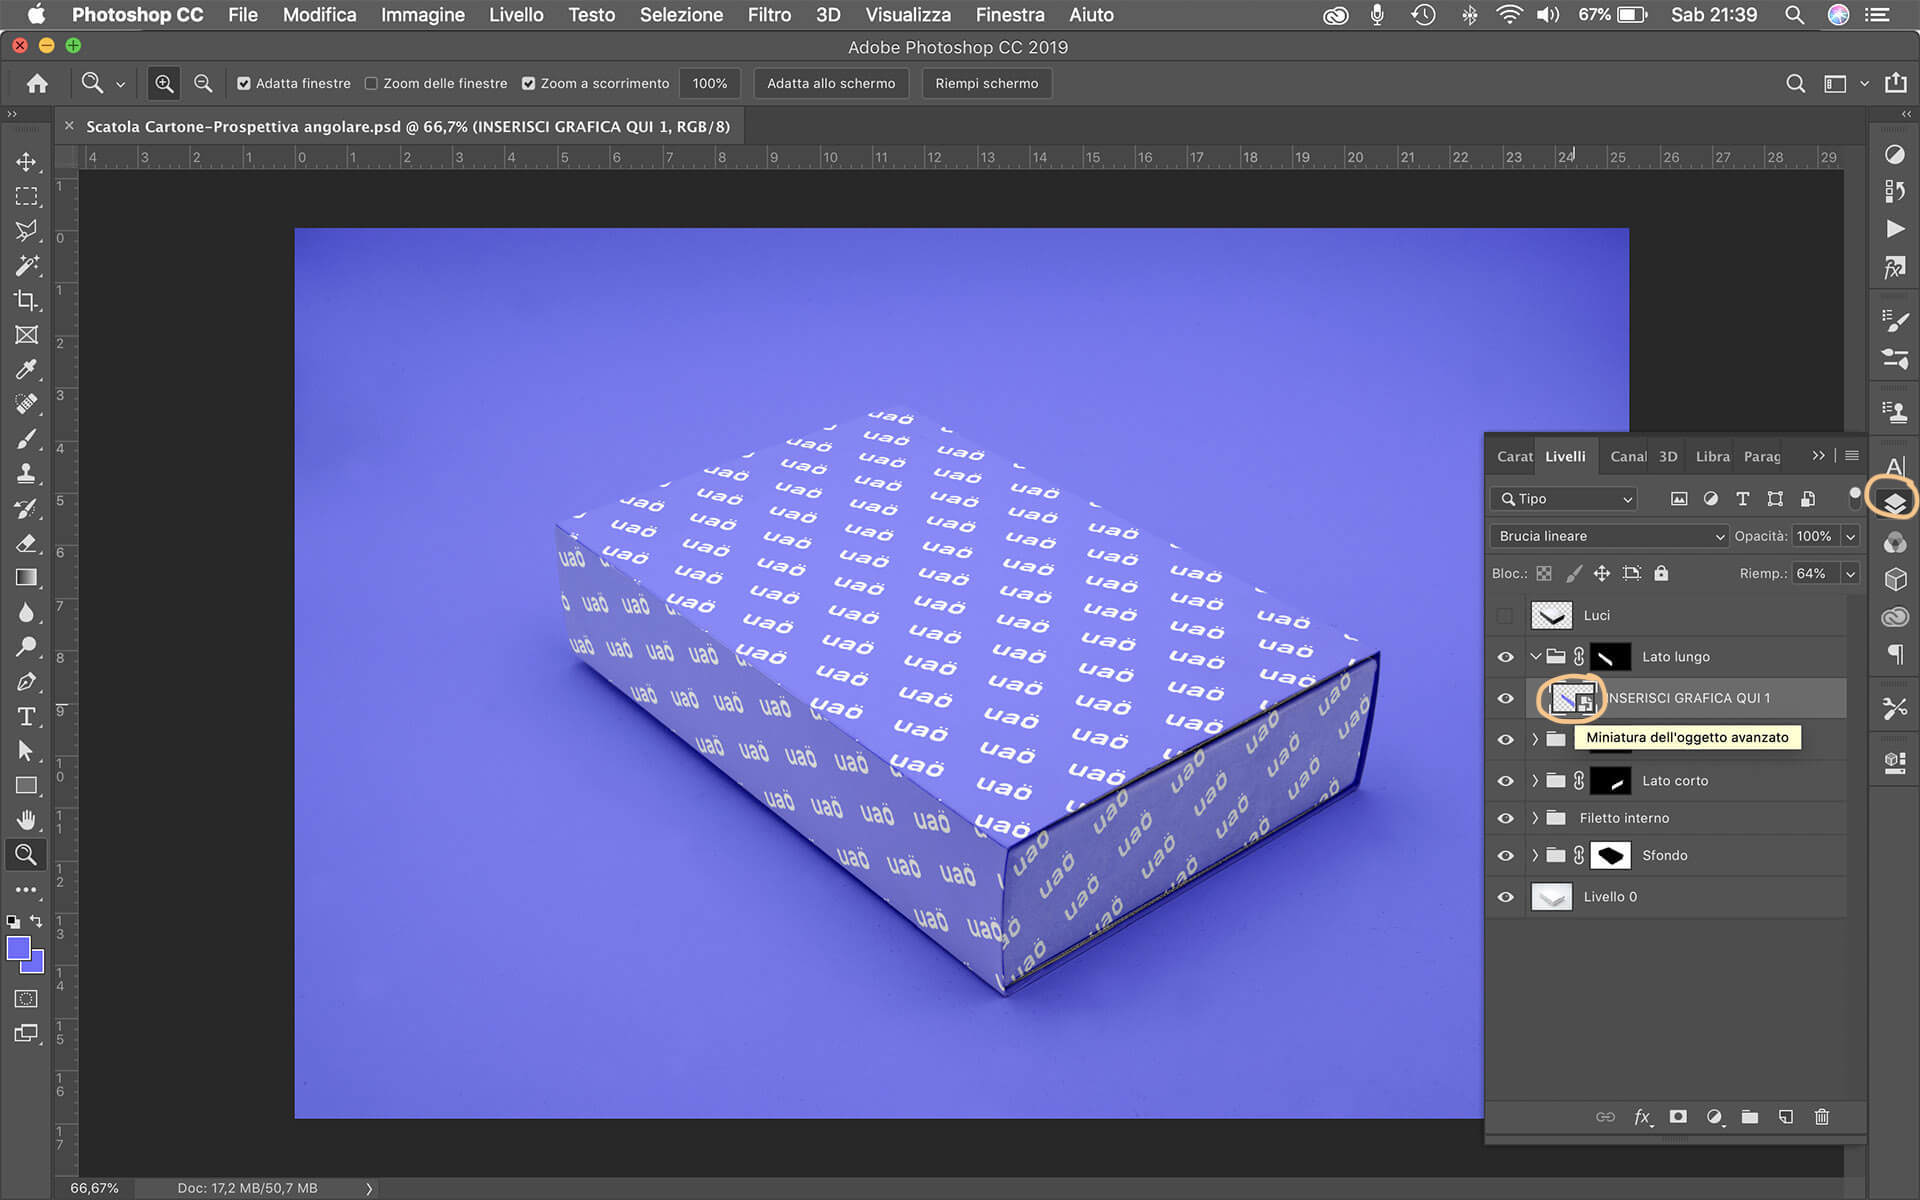Click the zoom out magnifier icon
This screenshot has height=1200, width=1920.
coord(203,84)
